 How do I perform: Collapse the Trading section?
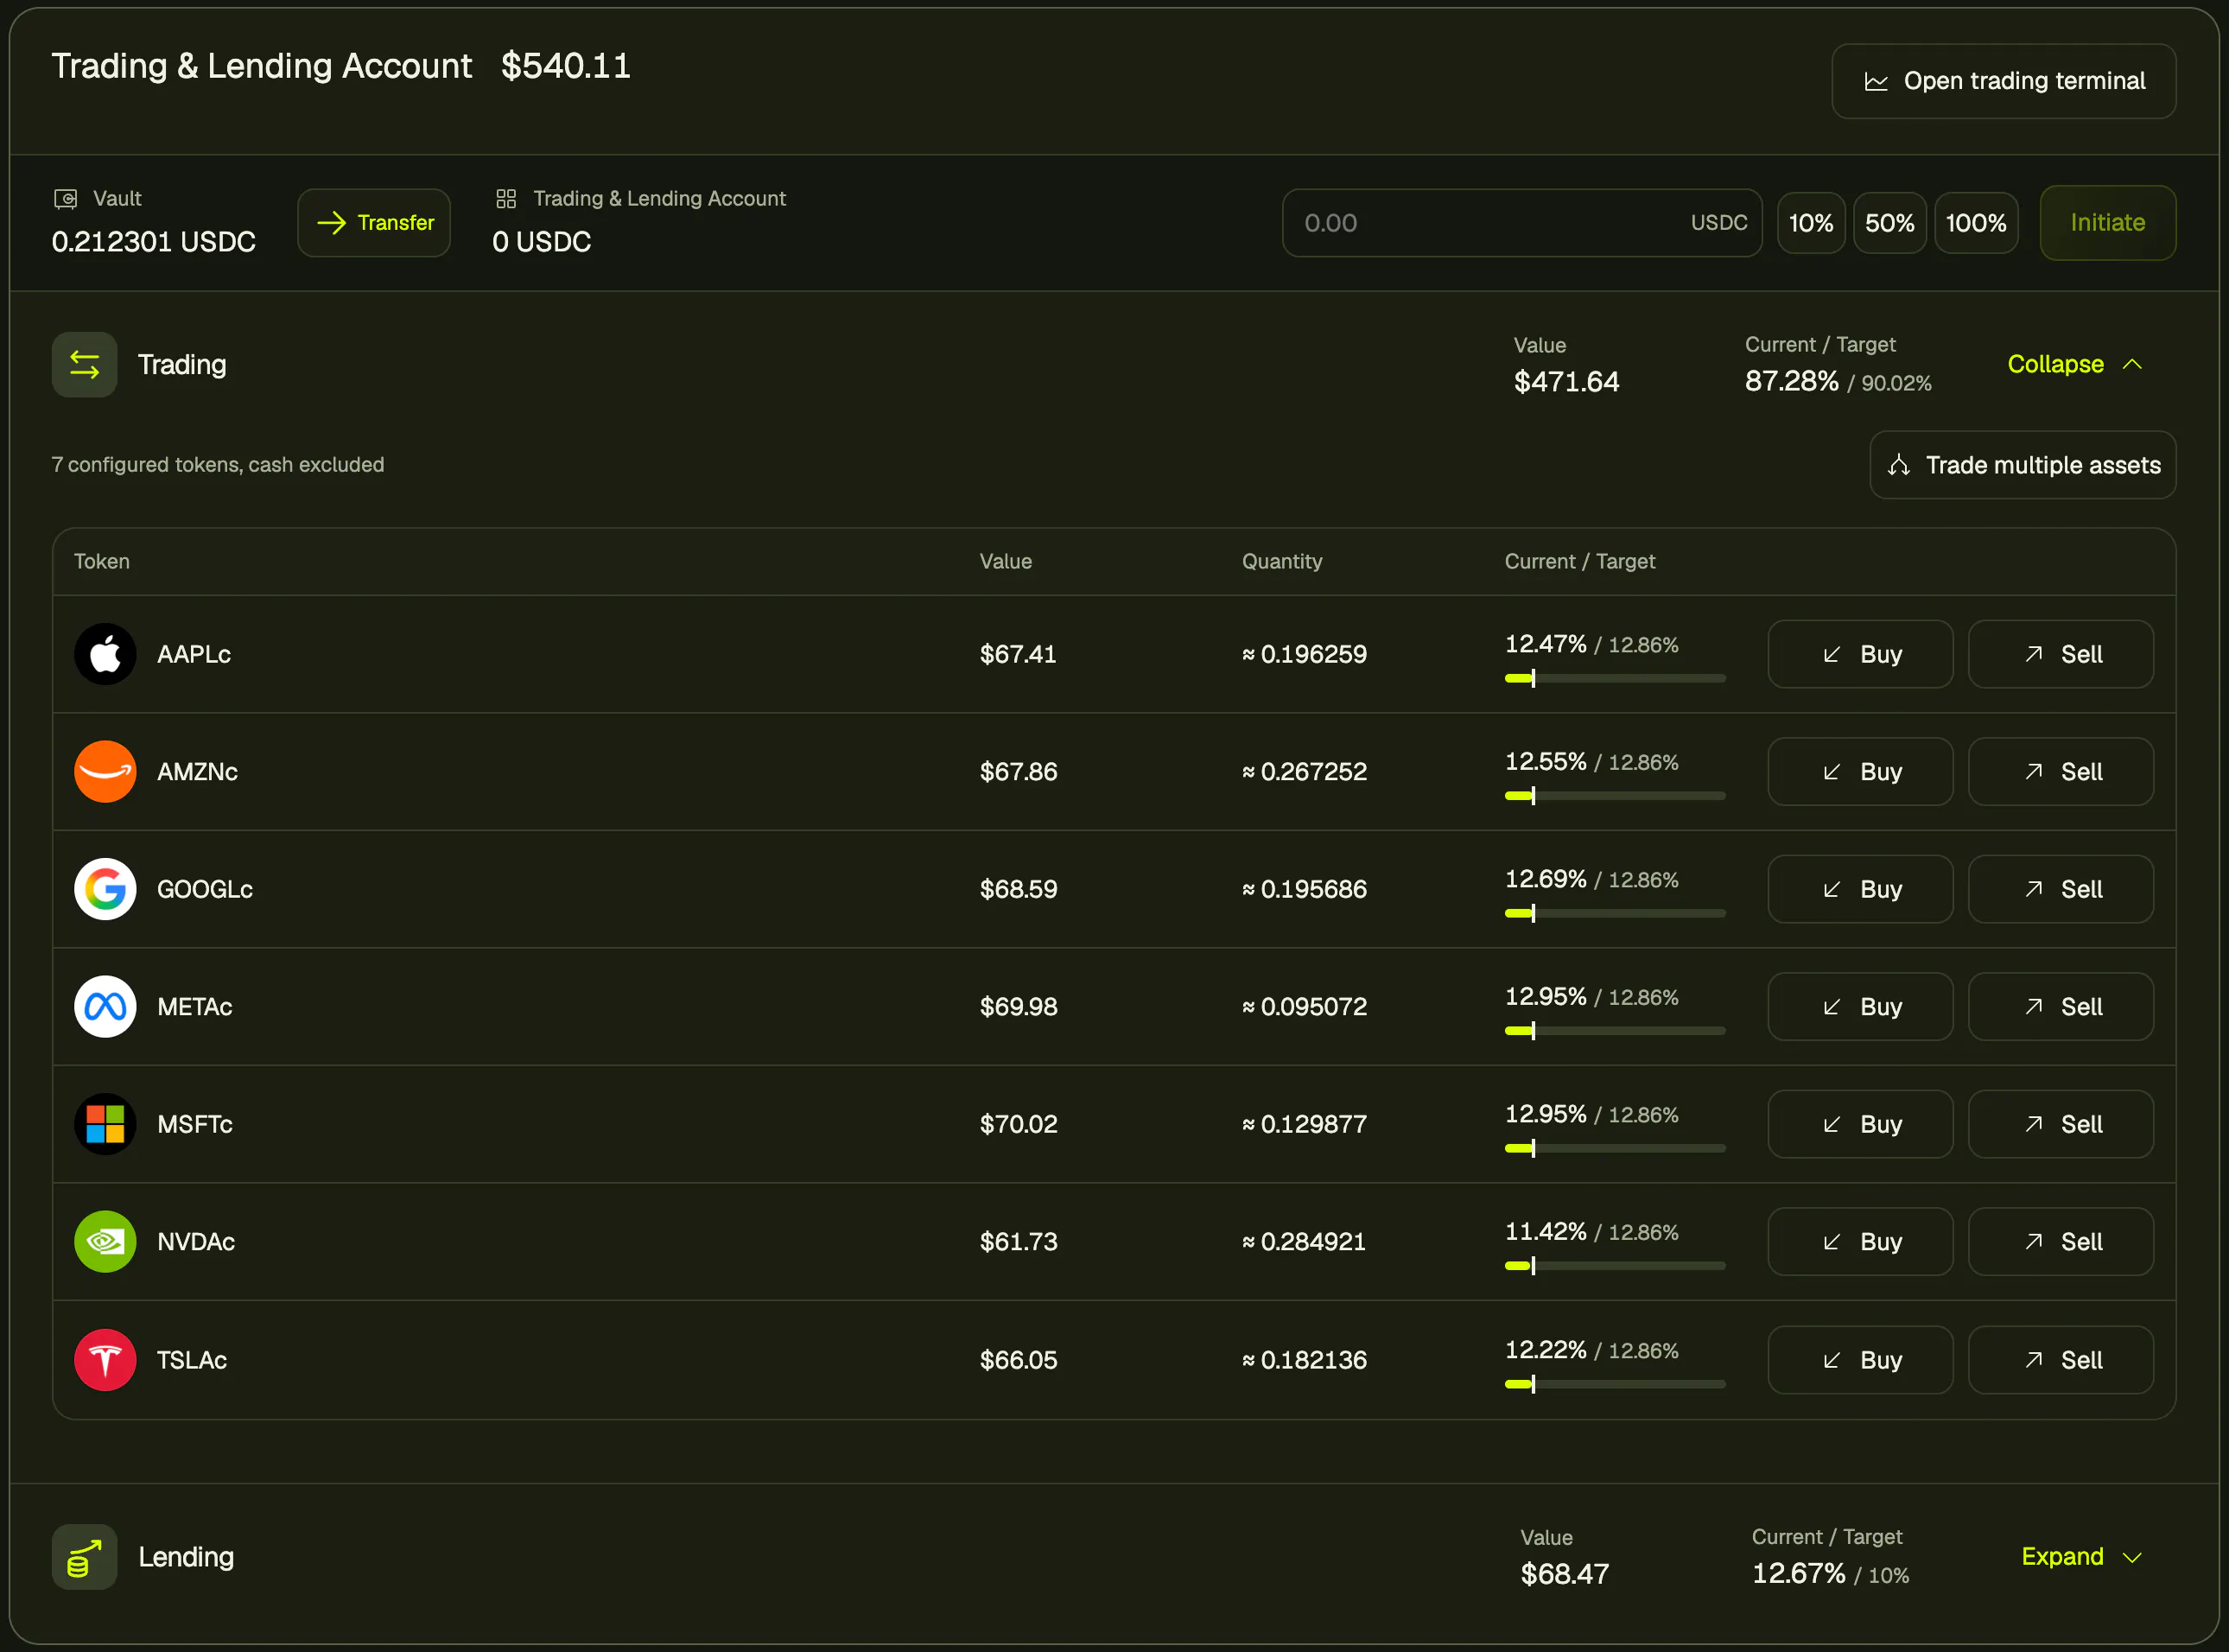pyautogui.click(x=2074, y=364)
